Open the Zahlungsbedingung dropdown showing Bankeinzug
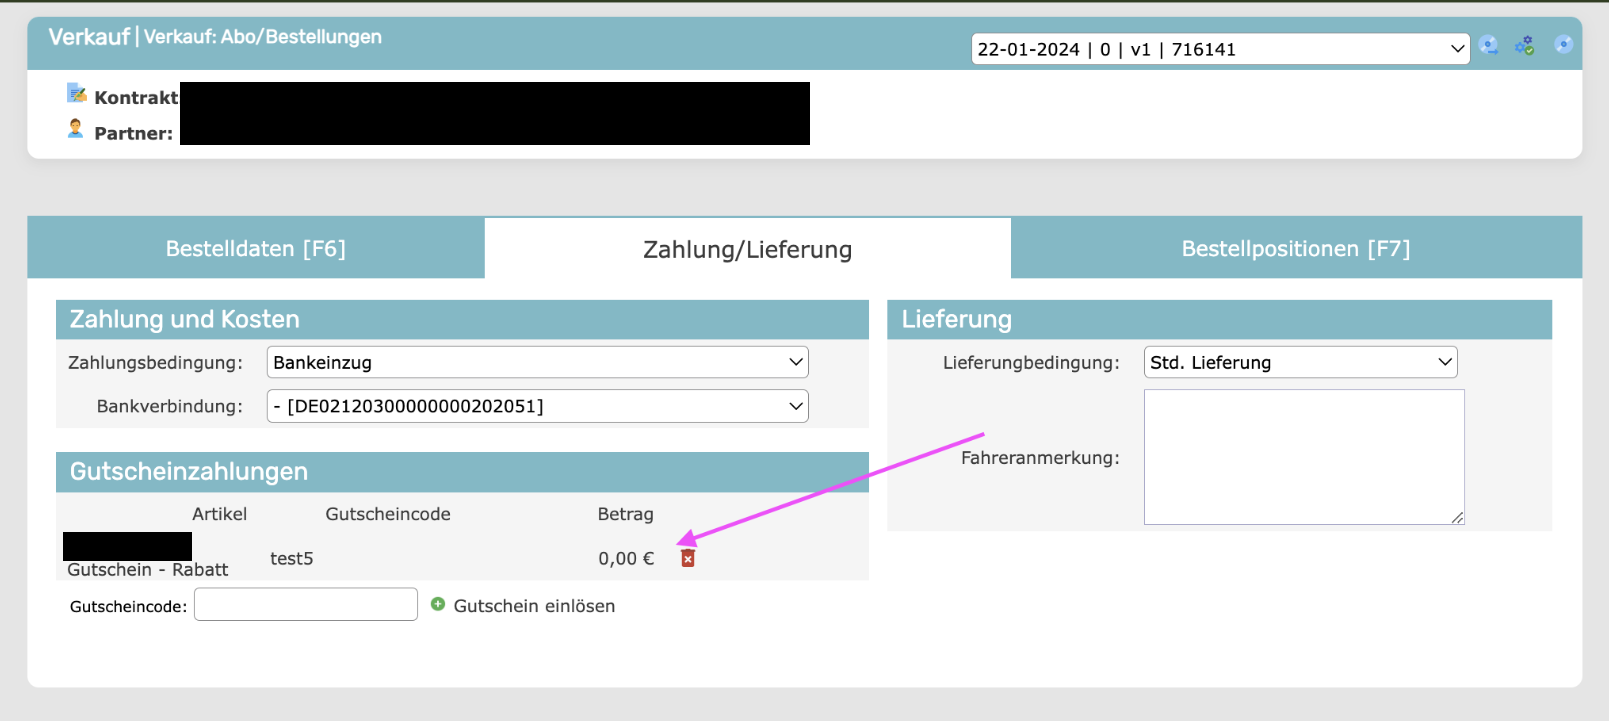 click(x=537, y=362)
